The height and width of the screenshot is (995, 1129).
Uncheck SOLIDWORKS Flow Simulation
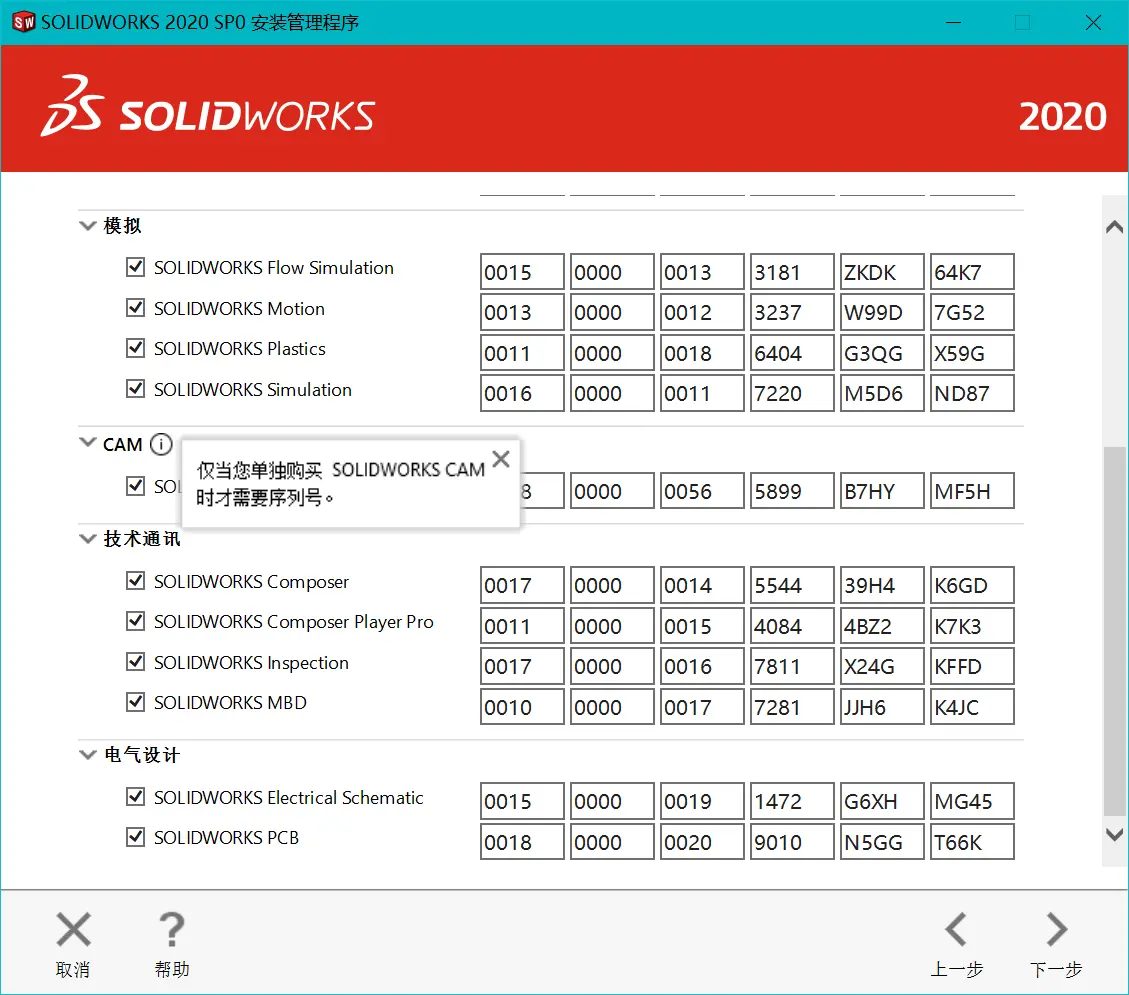135,267
